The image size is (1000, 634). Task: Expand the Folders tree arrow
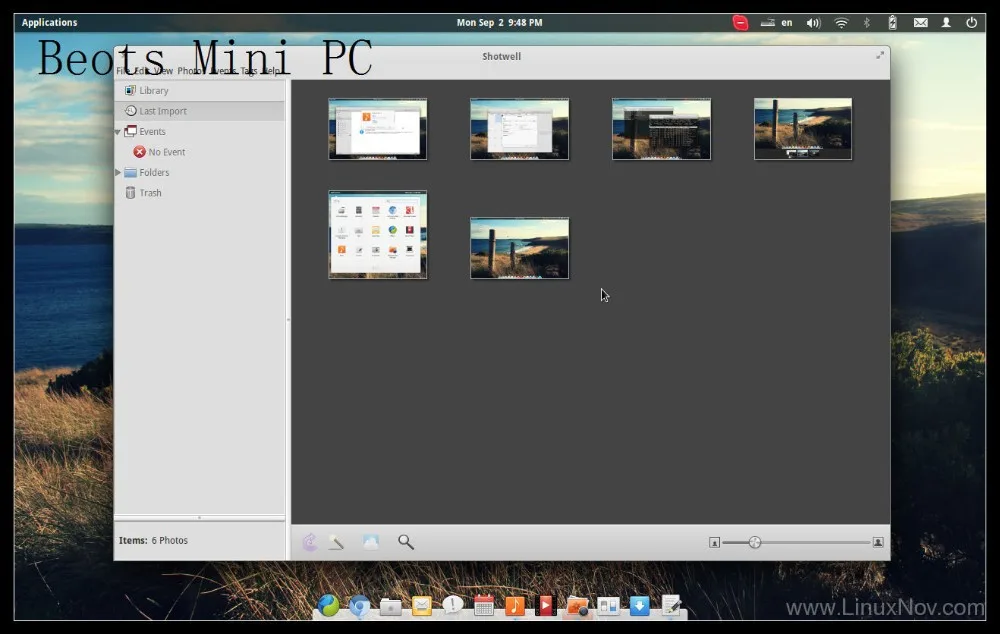(118, 172)
